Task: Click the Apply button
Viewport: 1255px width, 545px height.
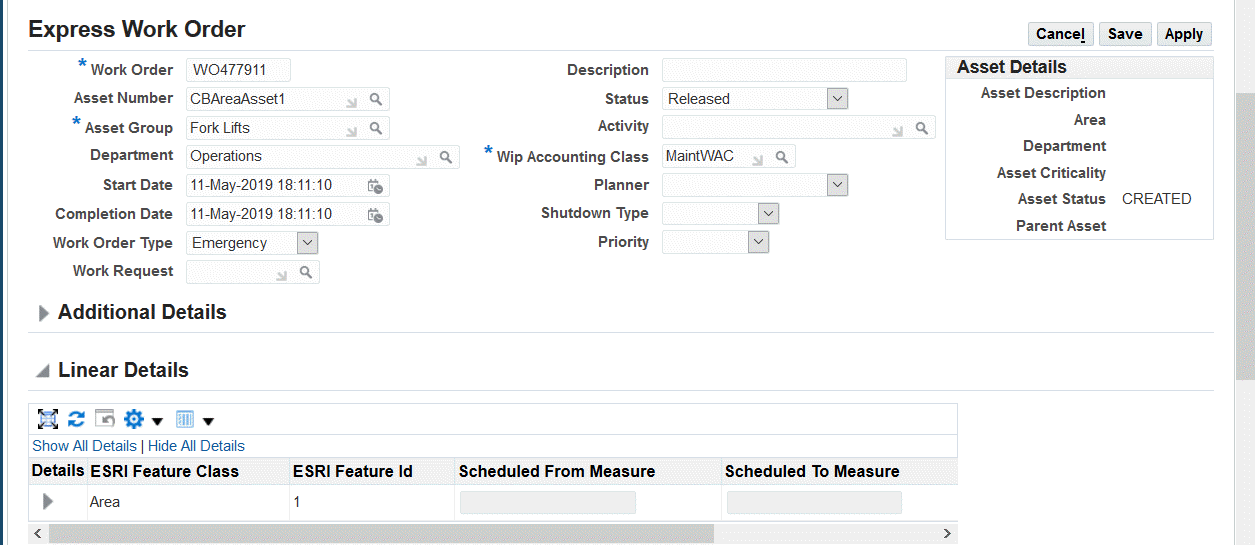Action: point(1184,34)
